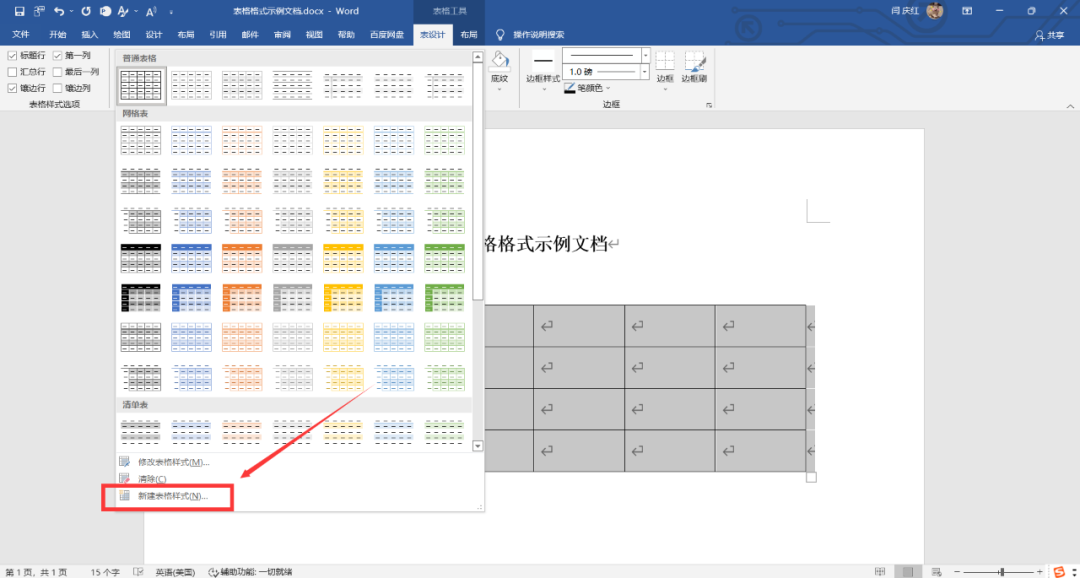Activate the Border Painter (边框刷) tool
Image resolution: width=1080 pixels, height=578 pixels.
click(694, 67)
